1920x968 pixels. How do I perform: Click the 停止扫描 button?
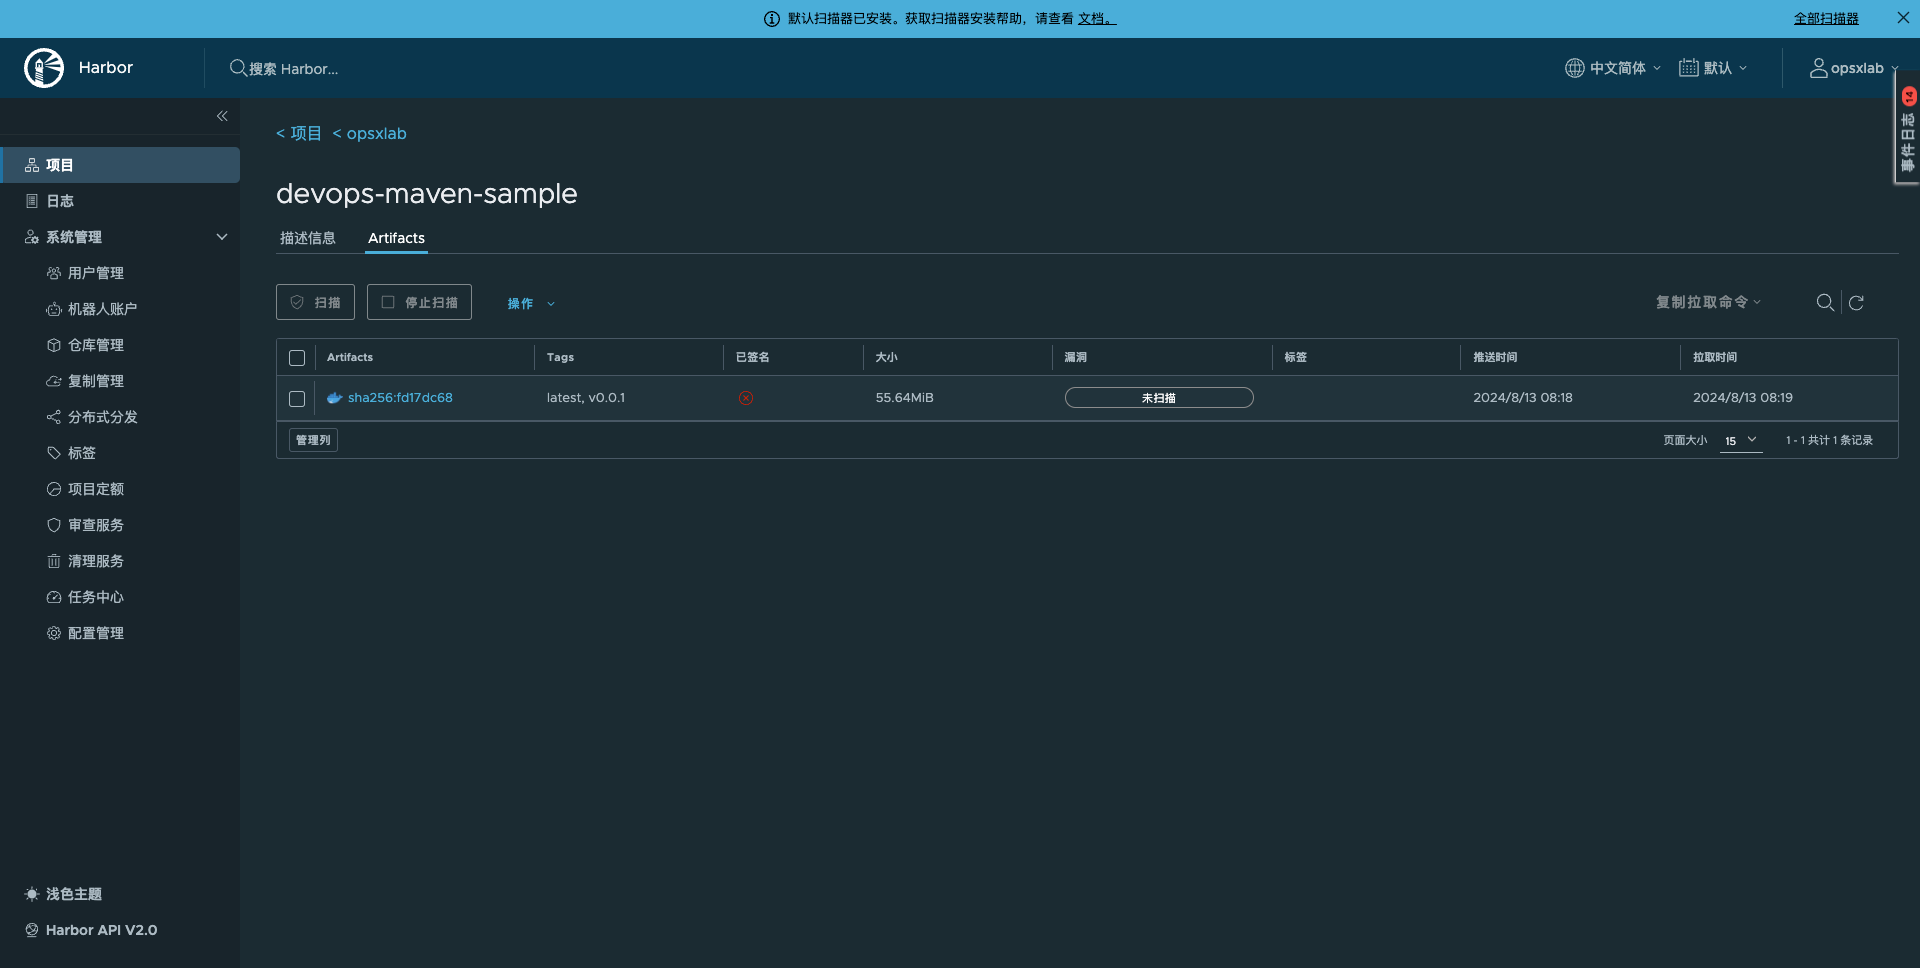coord(419,302)
